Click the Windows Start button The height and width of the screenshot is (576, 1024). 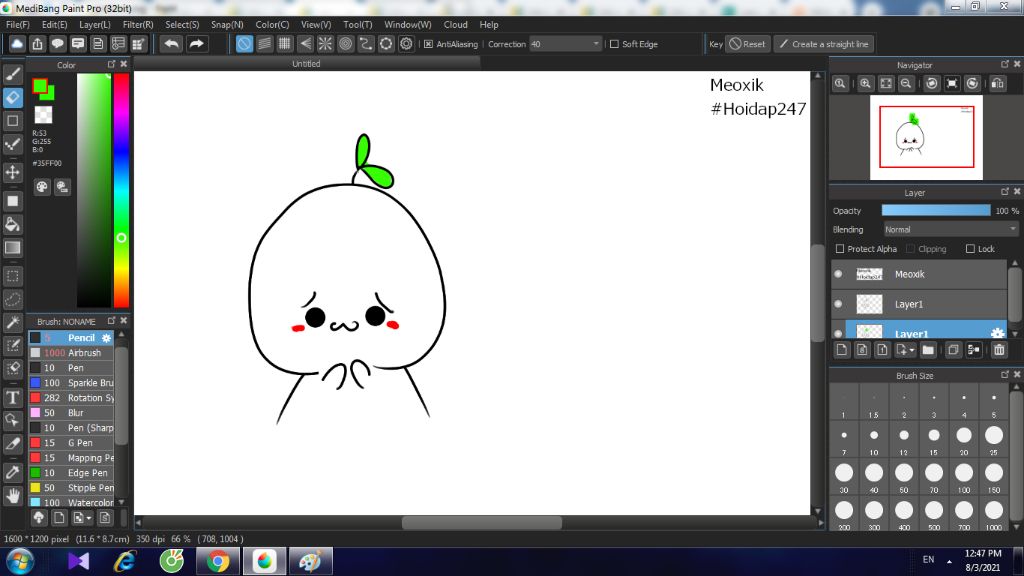20,561
